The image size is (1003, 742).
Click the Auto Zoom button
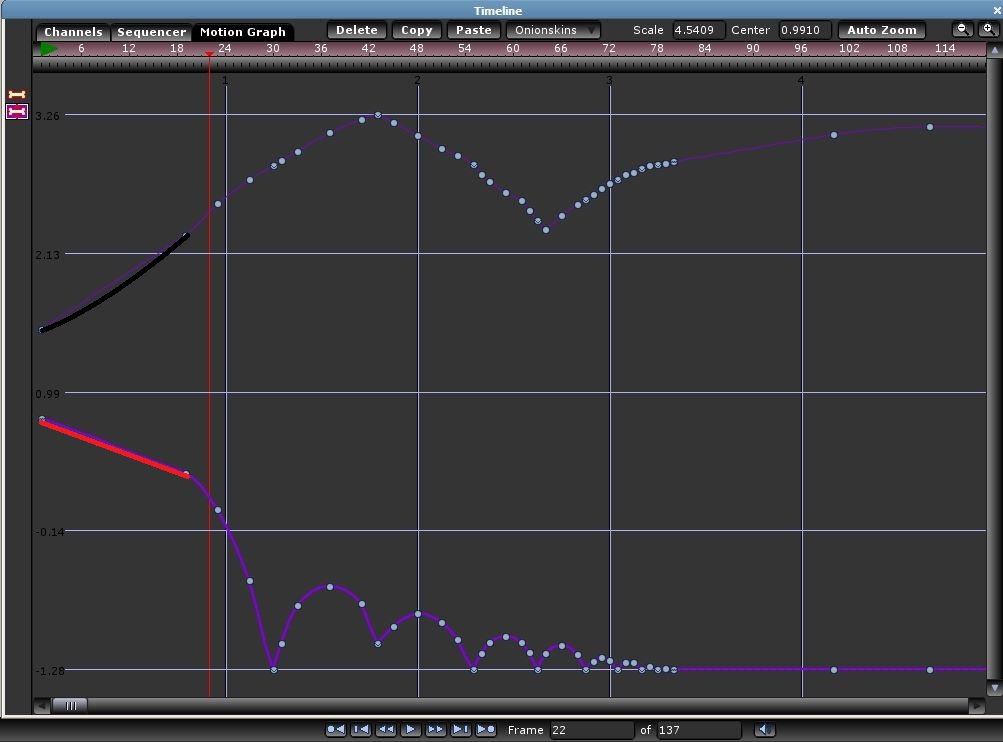coord(882,30)
